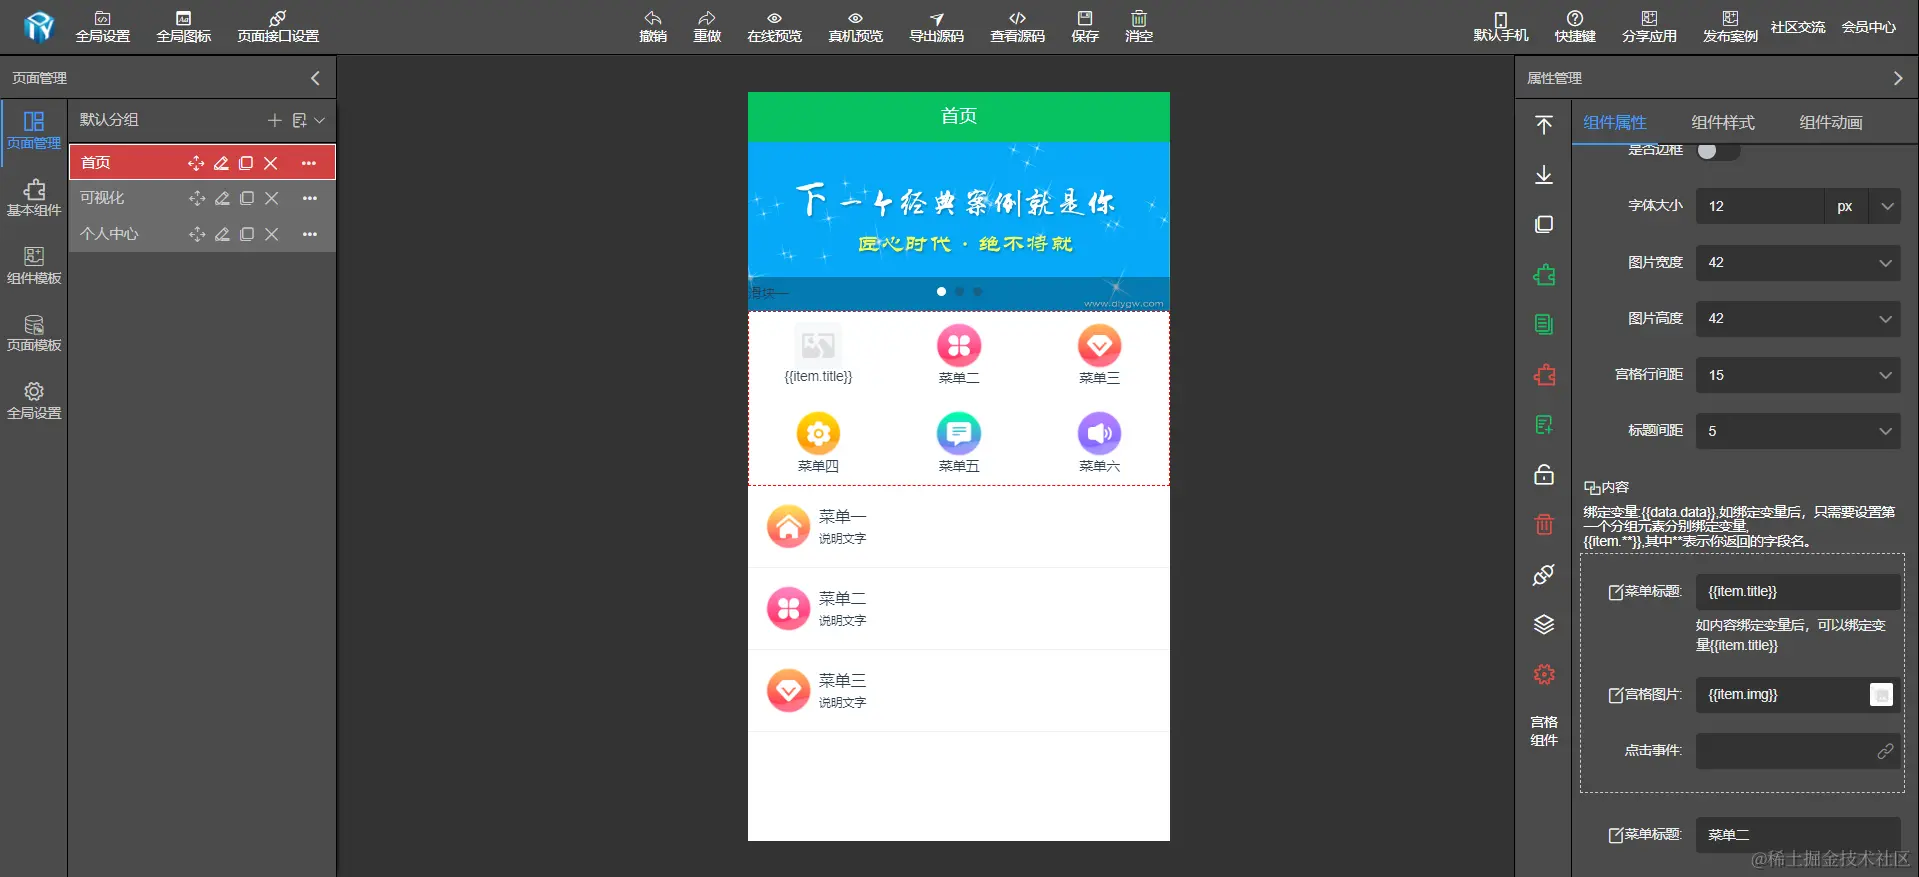Viewport: 1919px width, 877px height.
Task: Open the 会员中心 link
Action: tap(1868, 27)
